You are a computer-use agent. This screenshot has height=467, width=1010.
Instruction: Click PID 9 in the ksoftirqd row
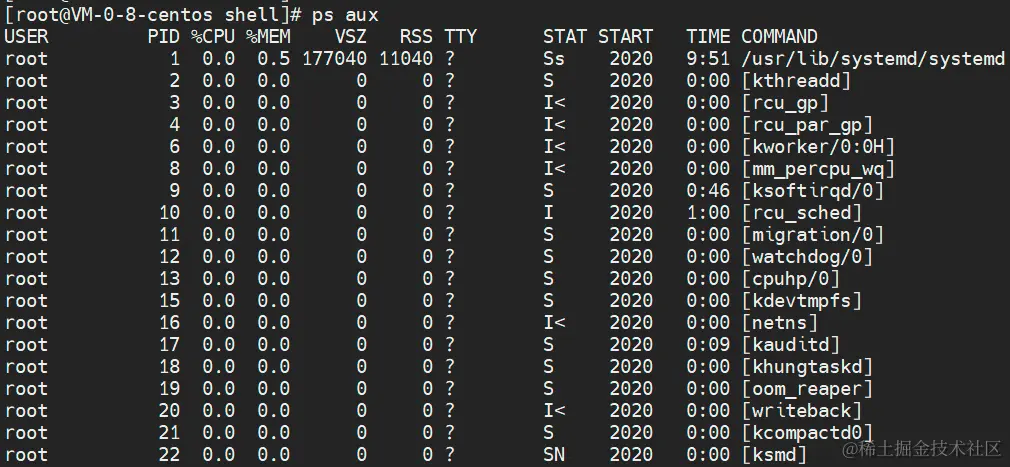pyautogui.click(x=175, y=191)
